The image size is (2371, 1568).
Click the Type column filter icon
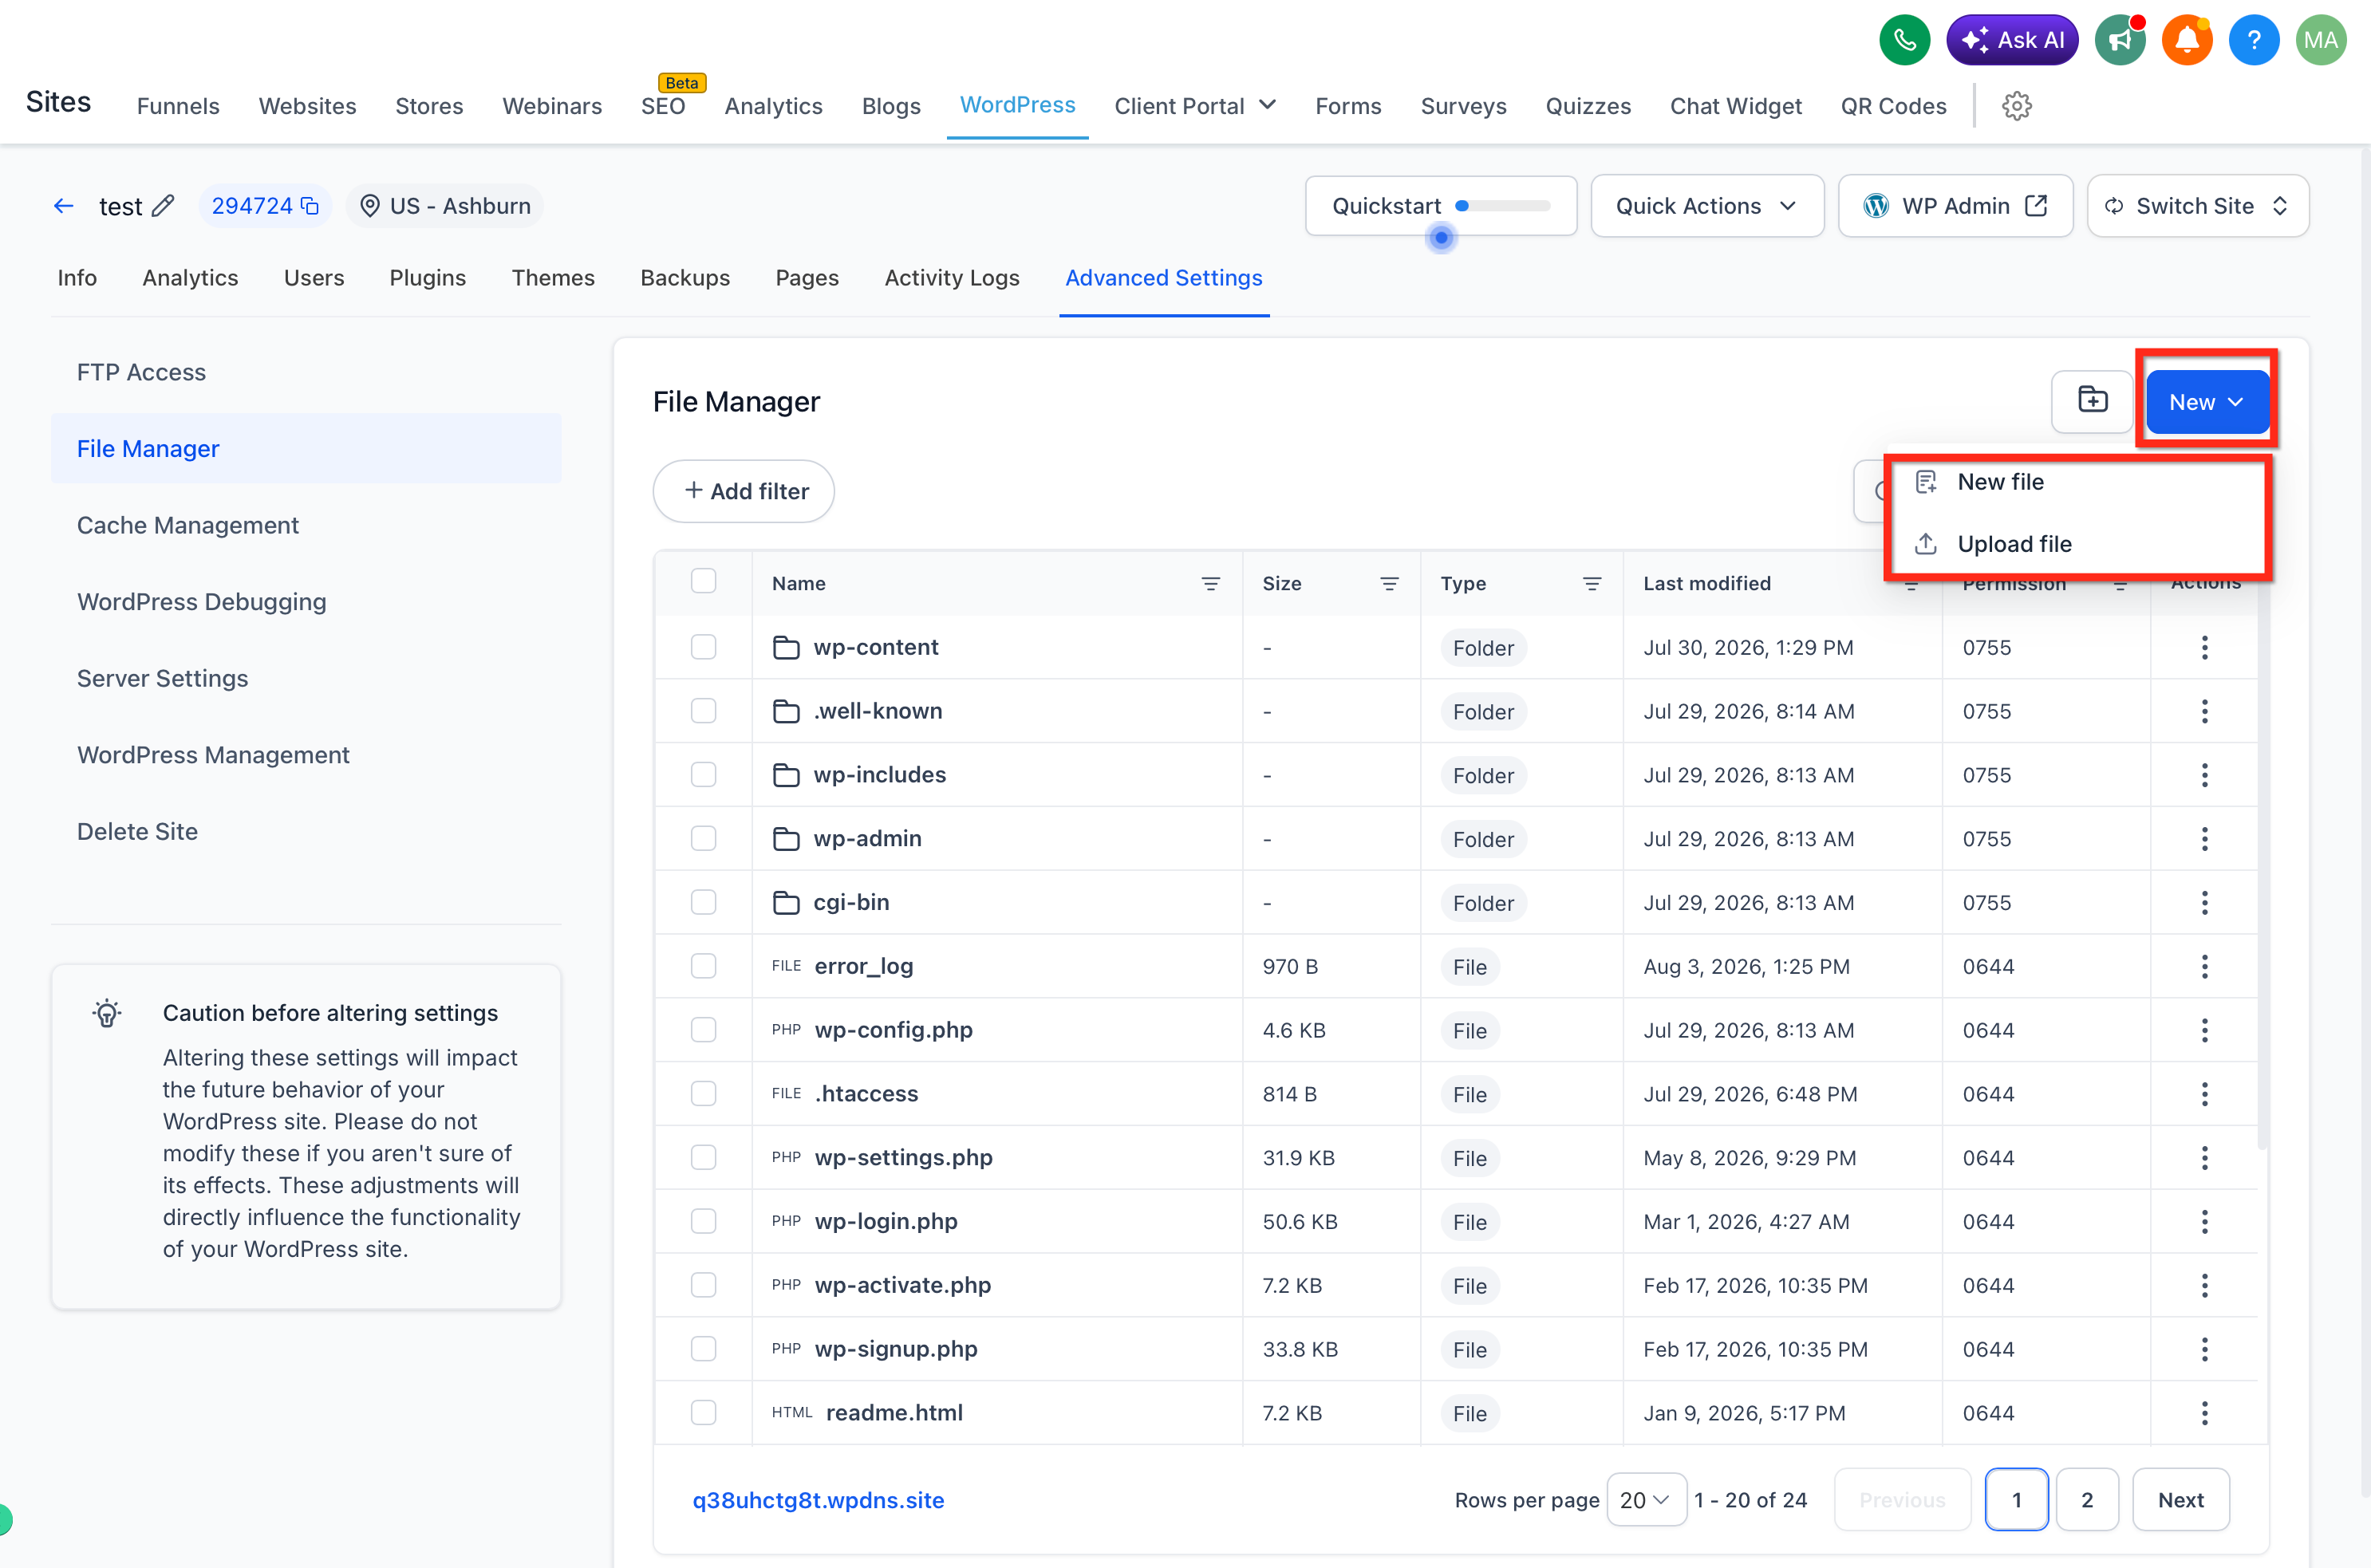tap(1592, 584)
